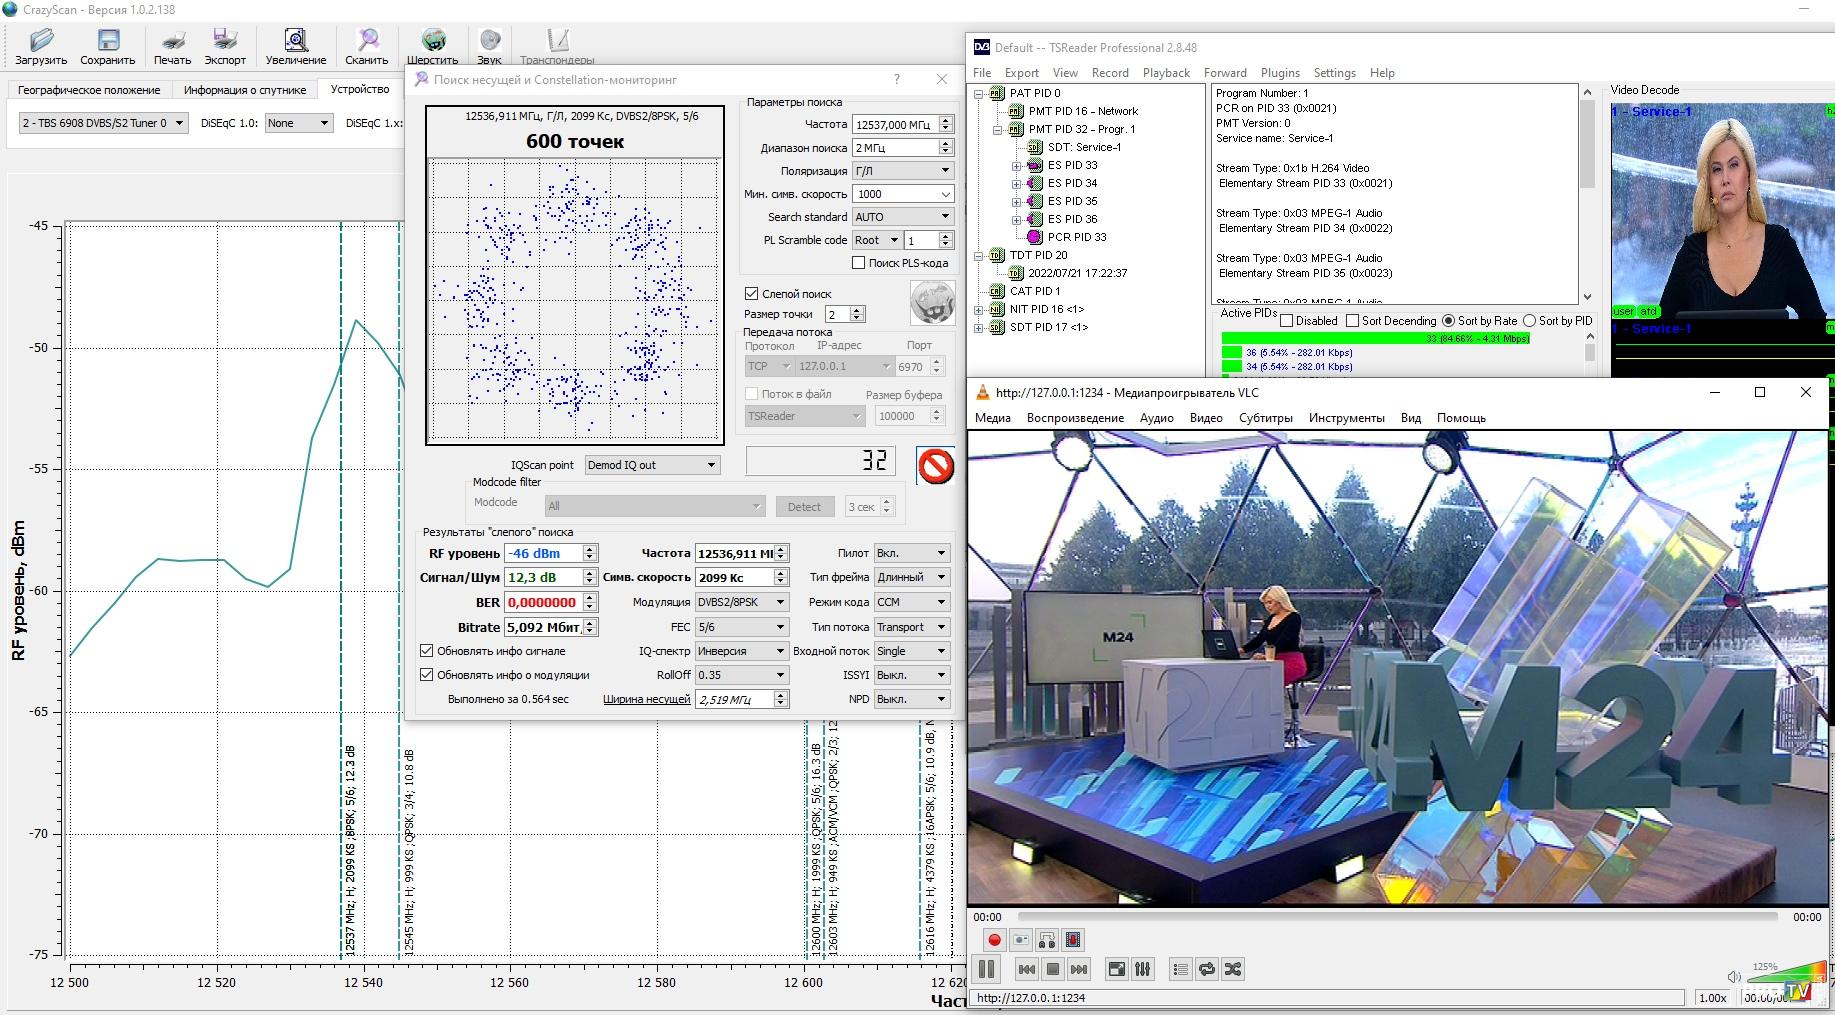
Task: Open the IQScan point dropdown
Action: click(x=652, y=465)
